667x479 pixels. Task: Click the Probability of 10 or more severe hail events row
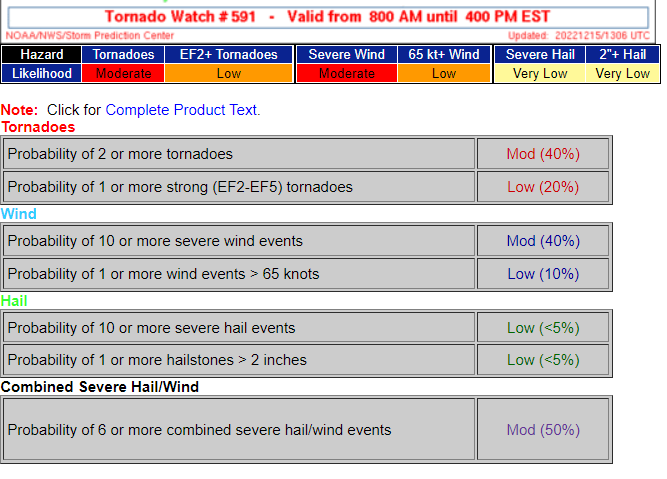pos(239,328)
